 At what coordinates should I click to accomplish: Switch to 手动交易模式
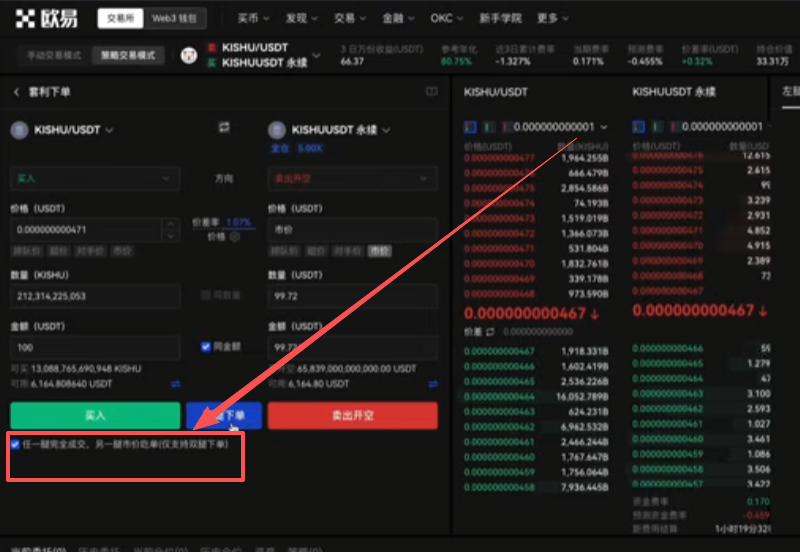tap(54, 55)
